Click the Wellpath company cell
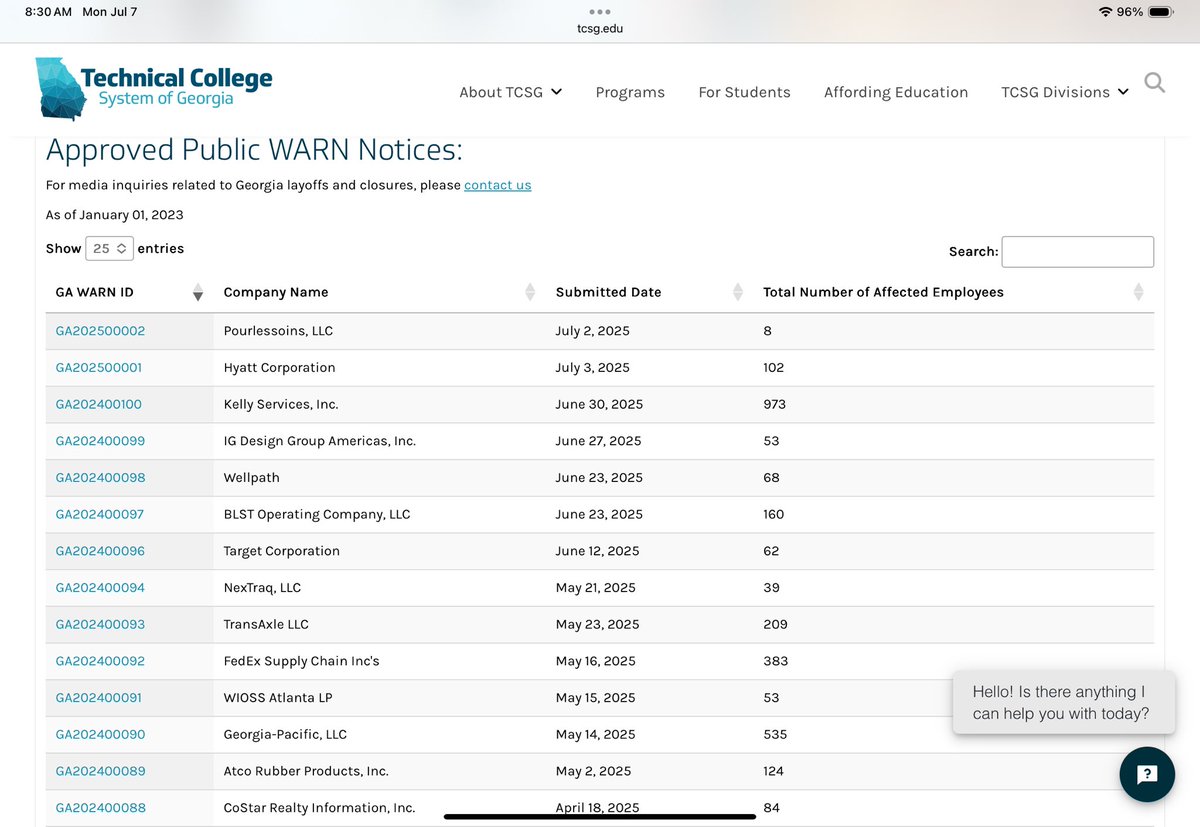1200x827 pixels. [254, 478]
